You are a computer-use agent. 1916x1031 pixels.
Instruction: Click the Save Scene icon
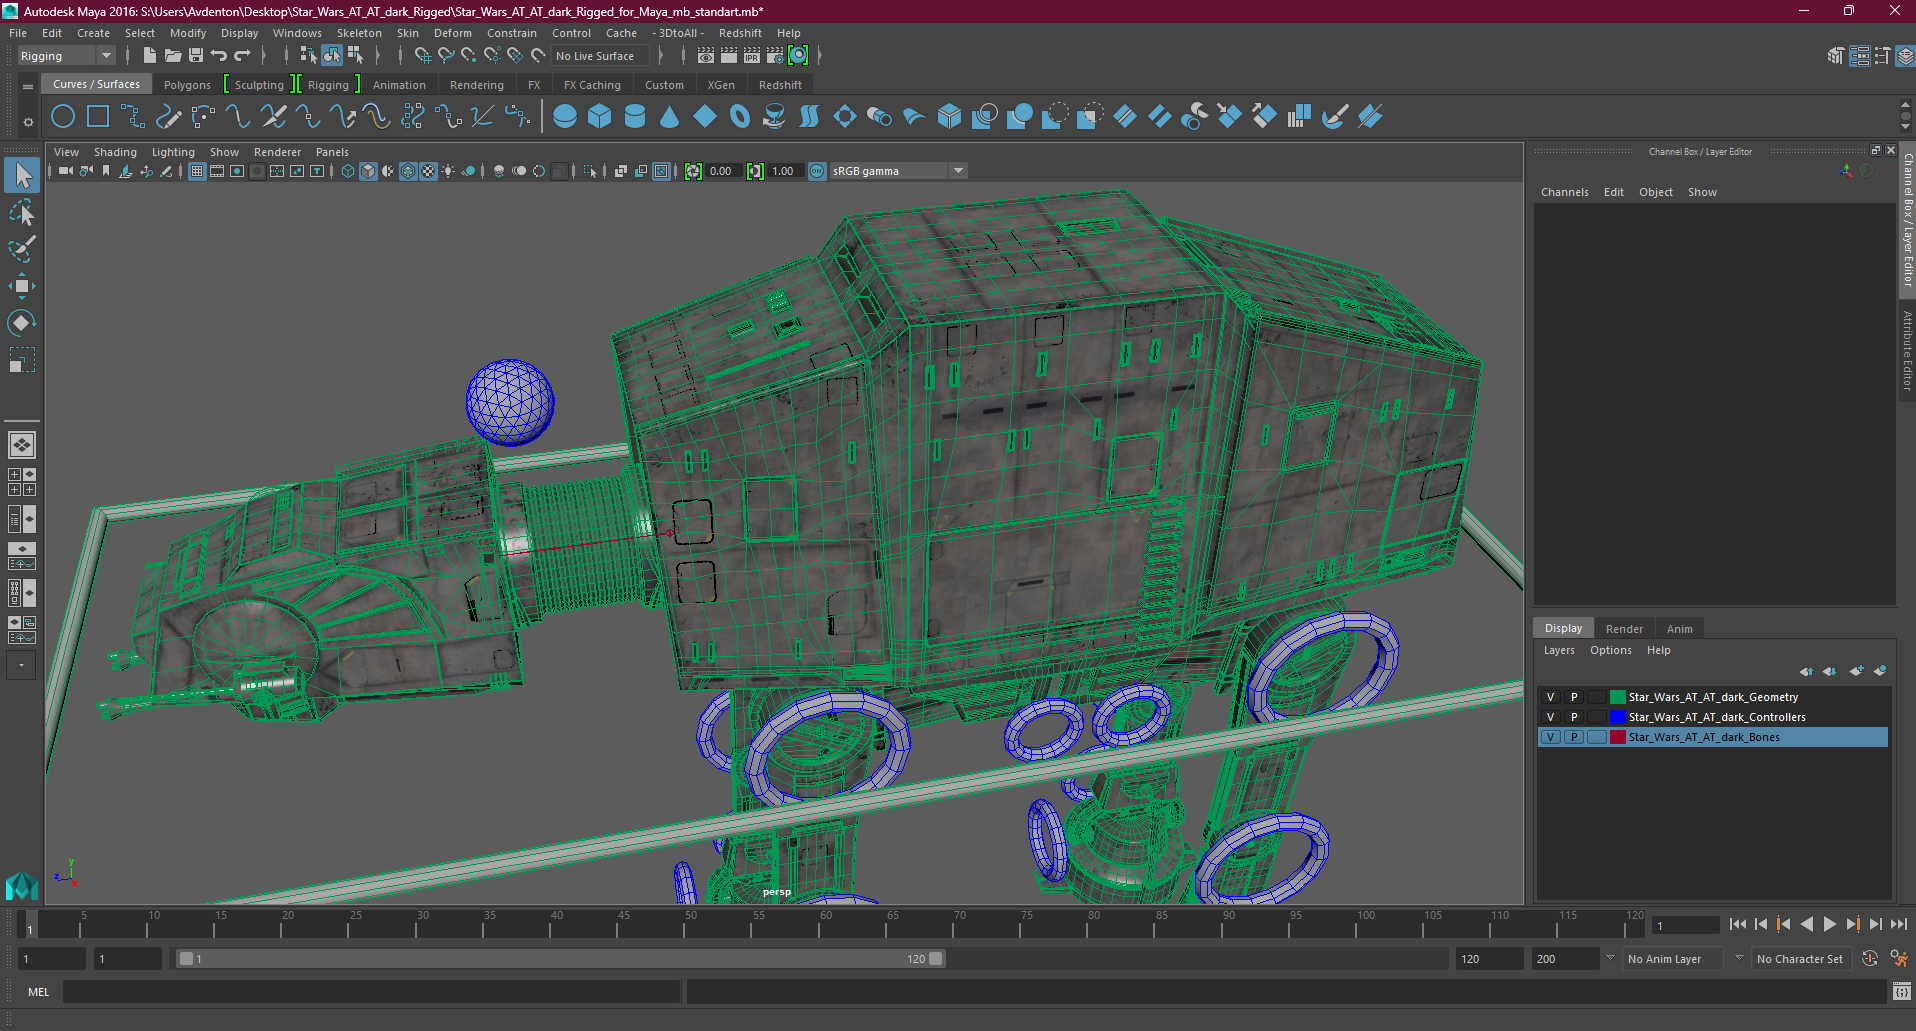[x=196, y=56]
